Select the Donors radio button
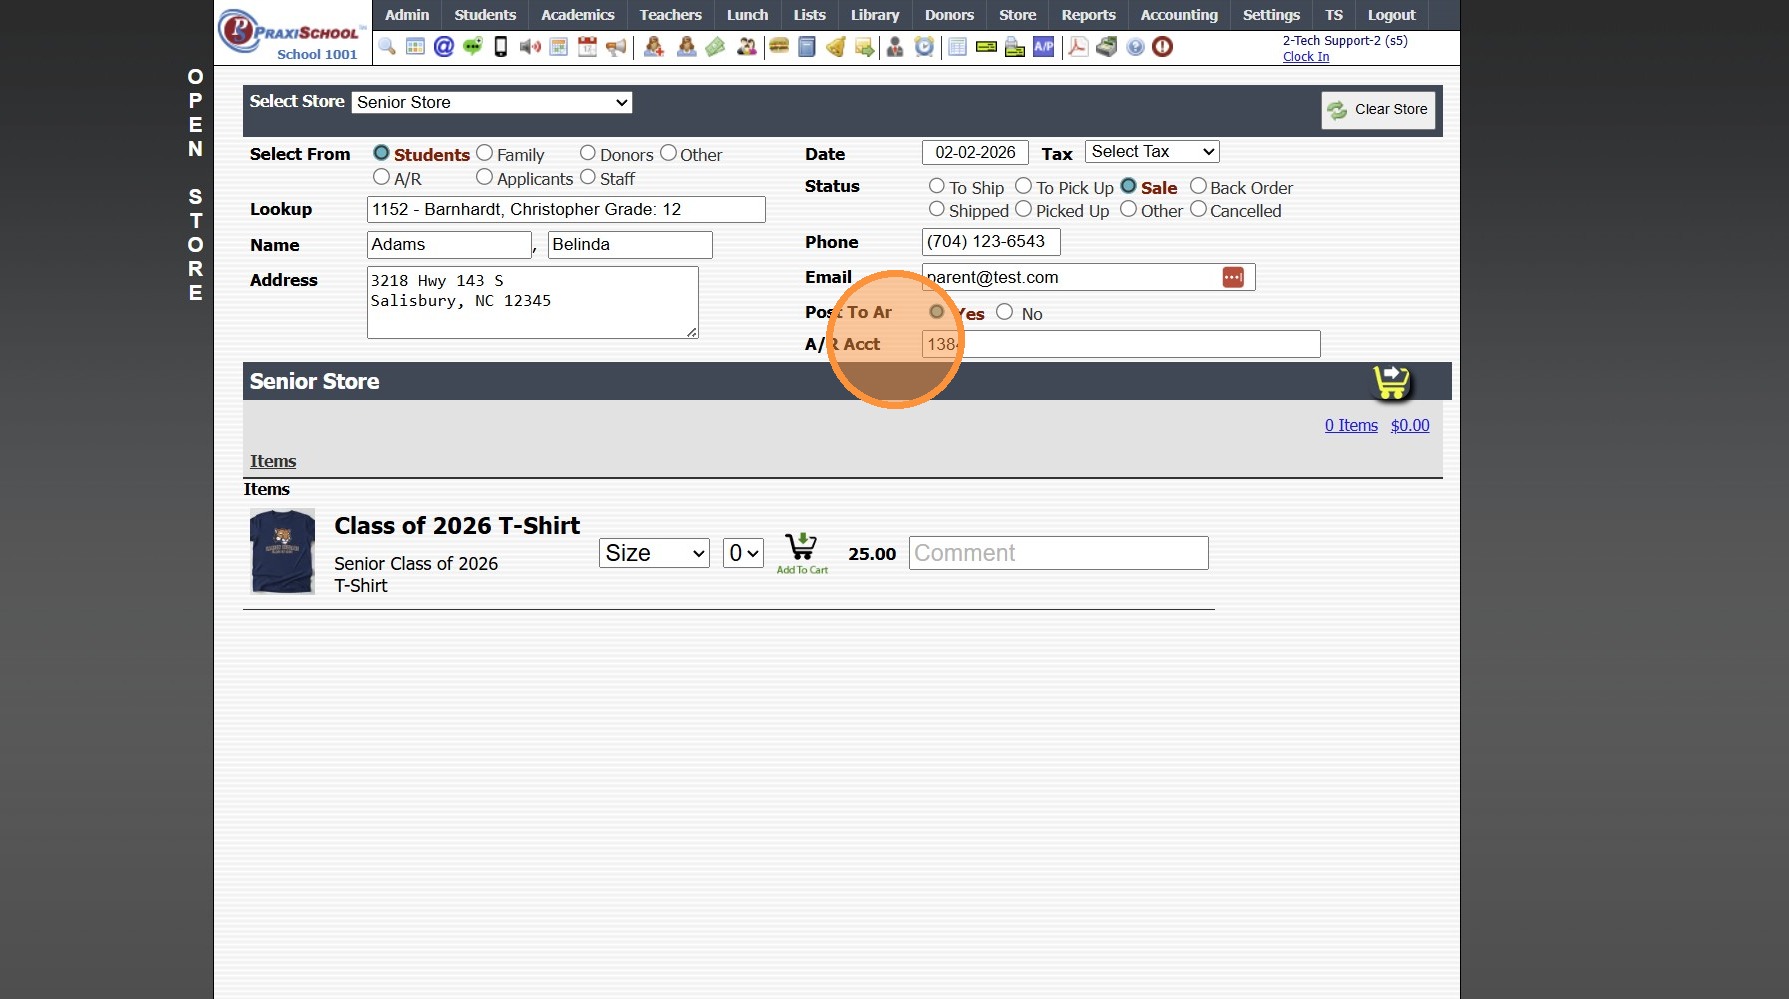 tap(588, 153)
